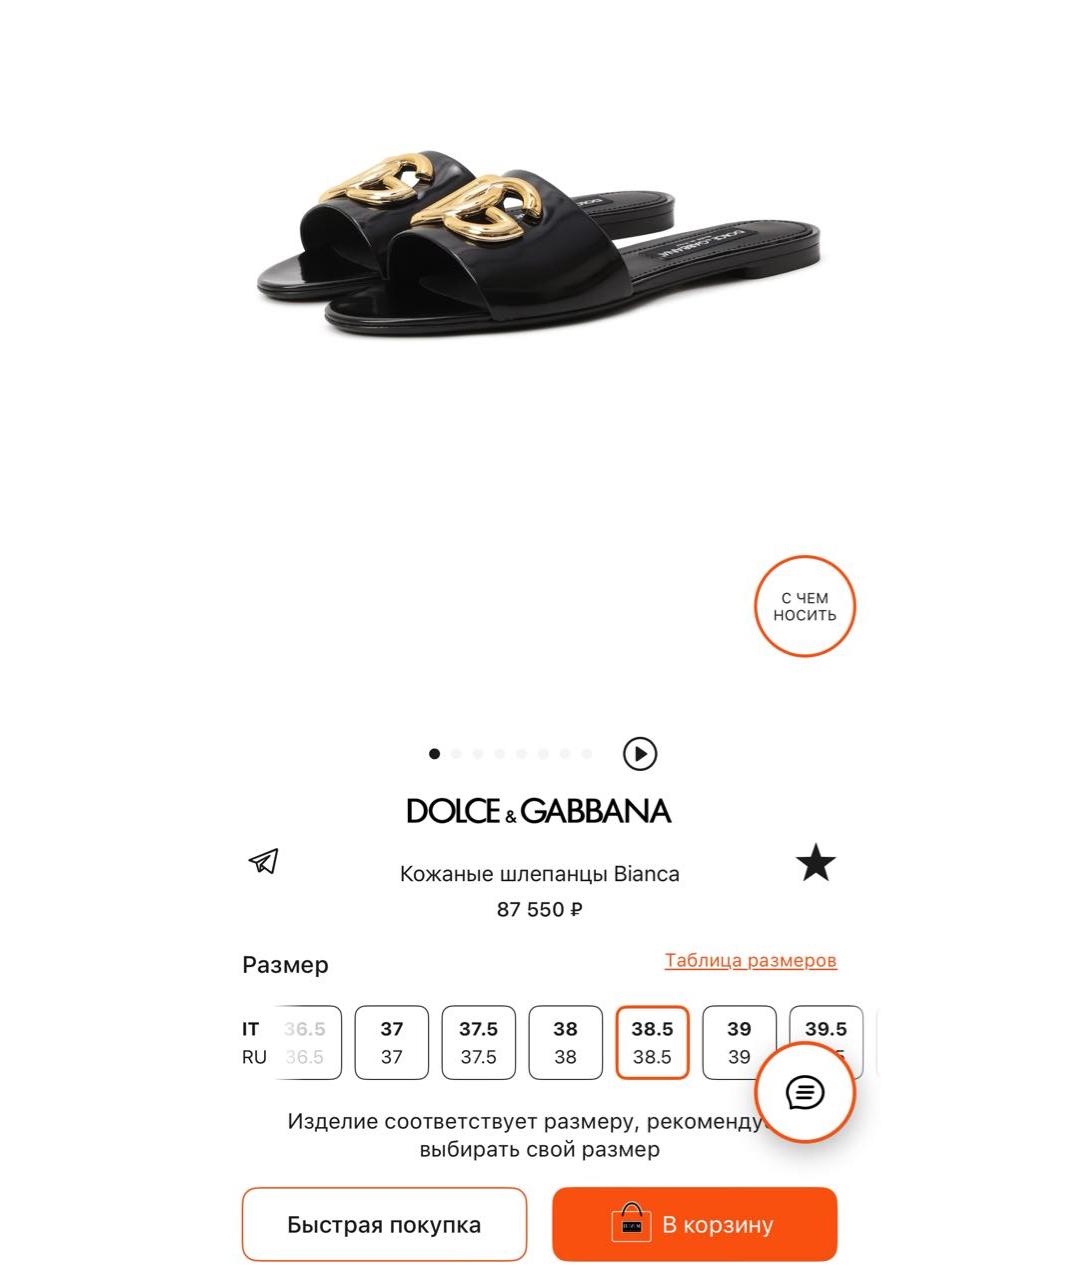Open the 'С чем носить' circle
Viewport: 1080px width, 1280px height.
coord(805,606)
